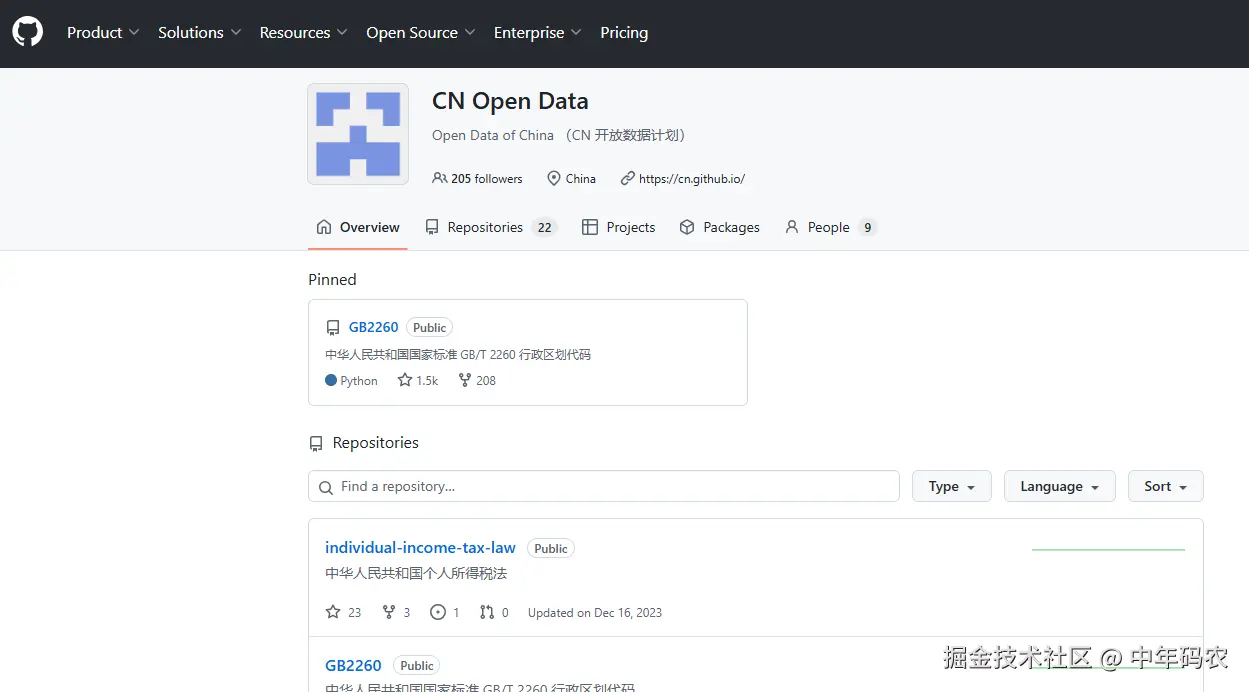1249x692 pixels.
Task: Click the followers people icon
Action: pos(439,178)
